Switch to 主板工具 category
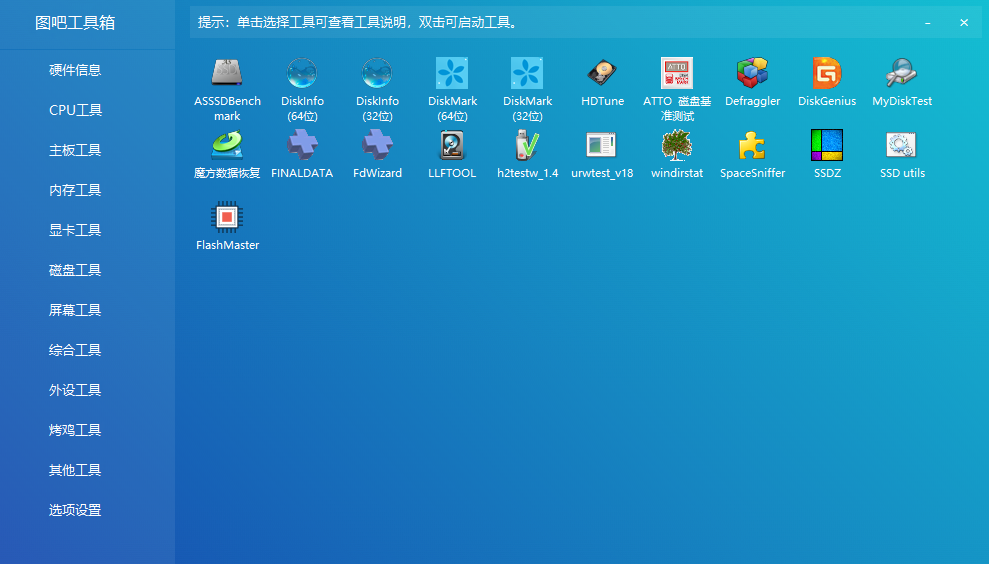989x564 pixels. [75, 150]
